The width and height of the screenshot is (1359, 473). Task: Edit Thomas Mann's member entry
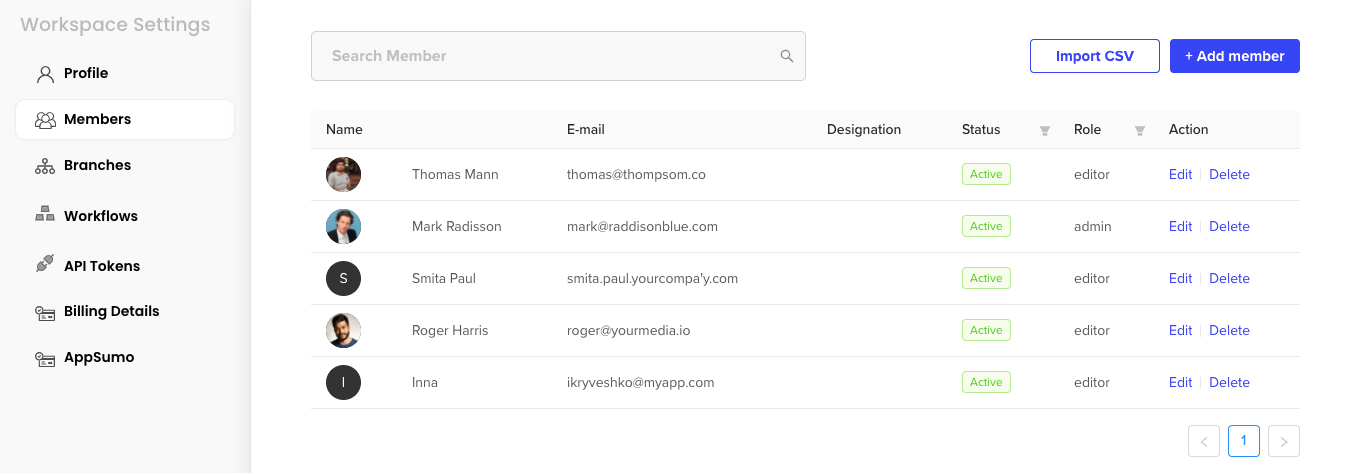point(1180,174)
